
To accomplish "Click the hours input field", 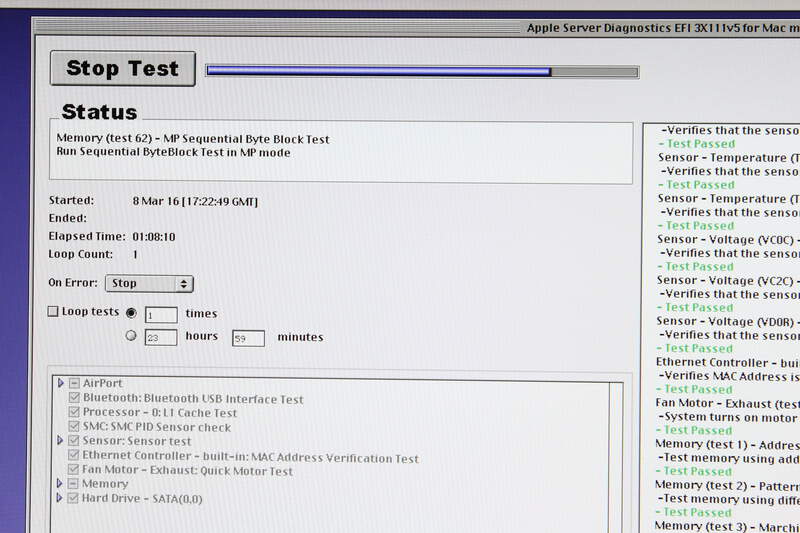I will coord(161,338).
